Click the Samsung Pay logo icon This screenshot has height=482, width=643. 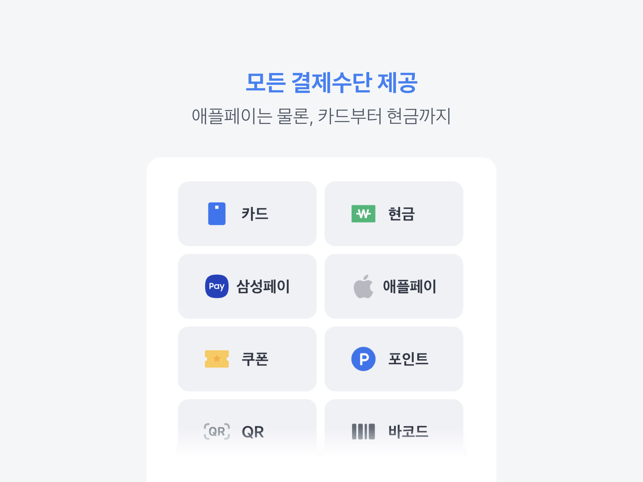[x=217, y=286]
